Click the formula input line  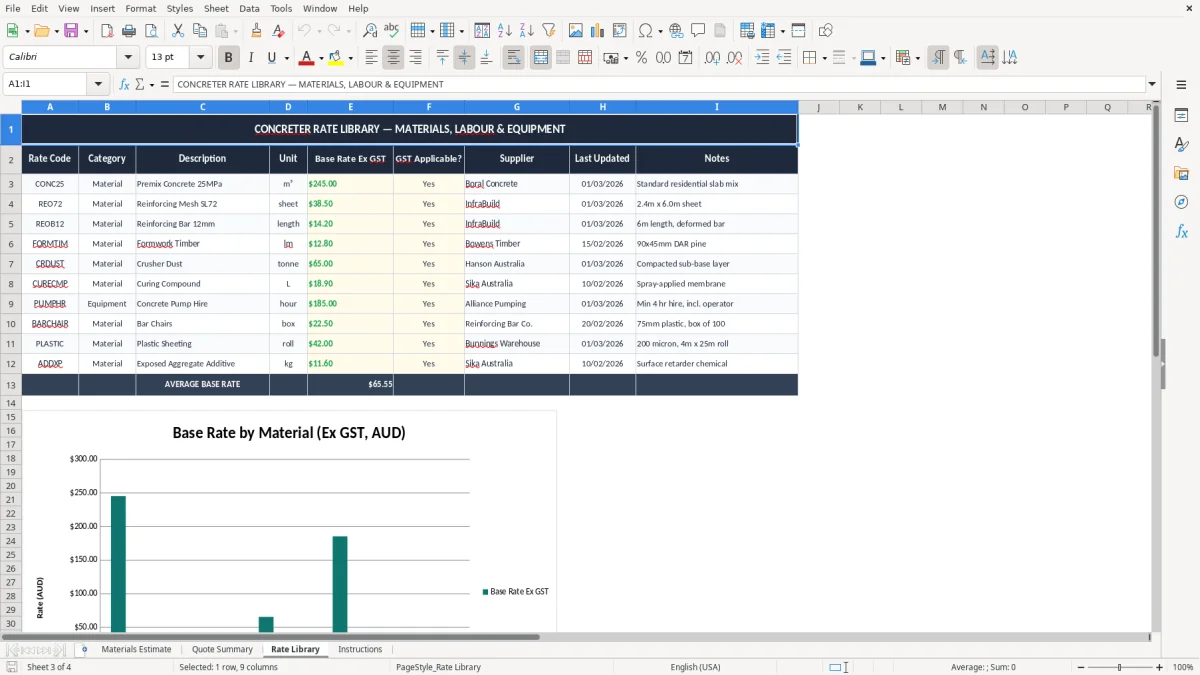click(x=658, y=84)
